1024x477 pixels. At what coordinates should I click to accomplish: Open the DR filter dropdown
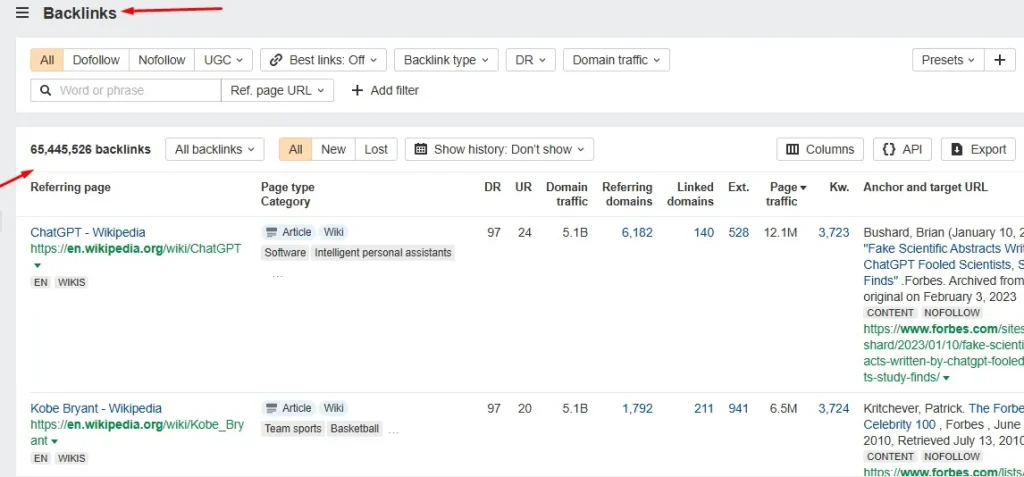pyautogui.click(x=530, y=60)
